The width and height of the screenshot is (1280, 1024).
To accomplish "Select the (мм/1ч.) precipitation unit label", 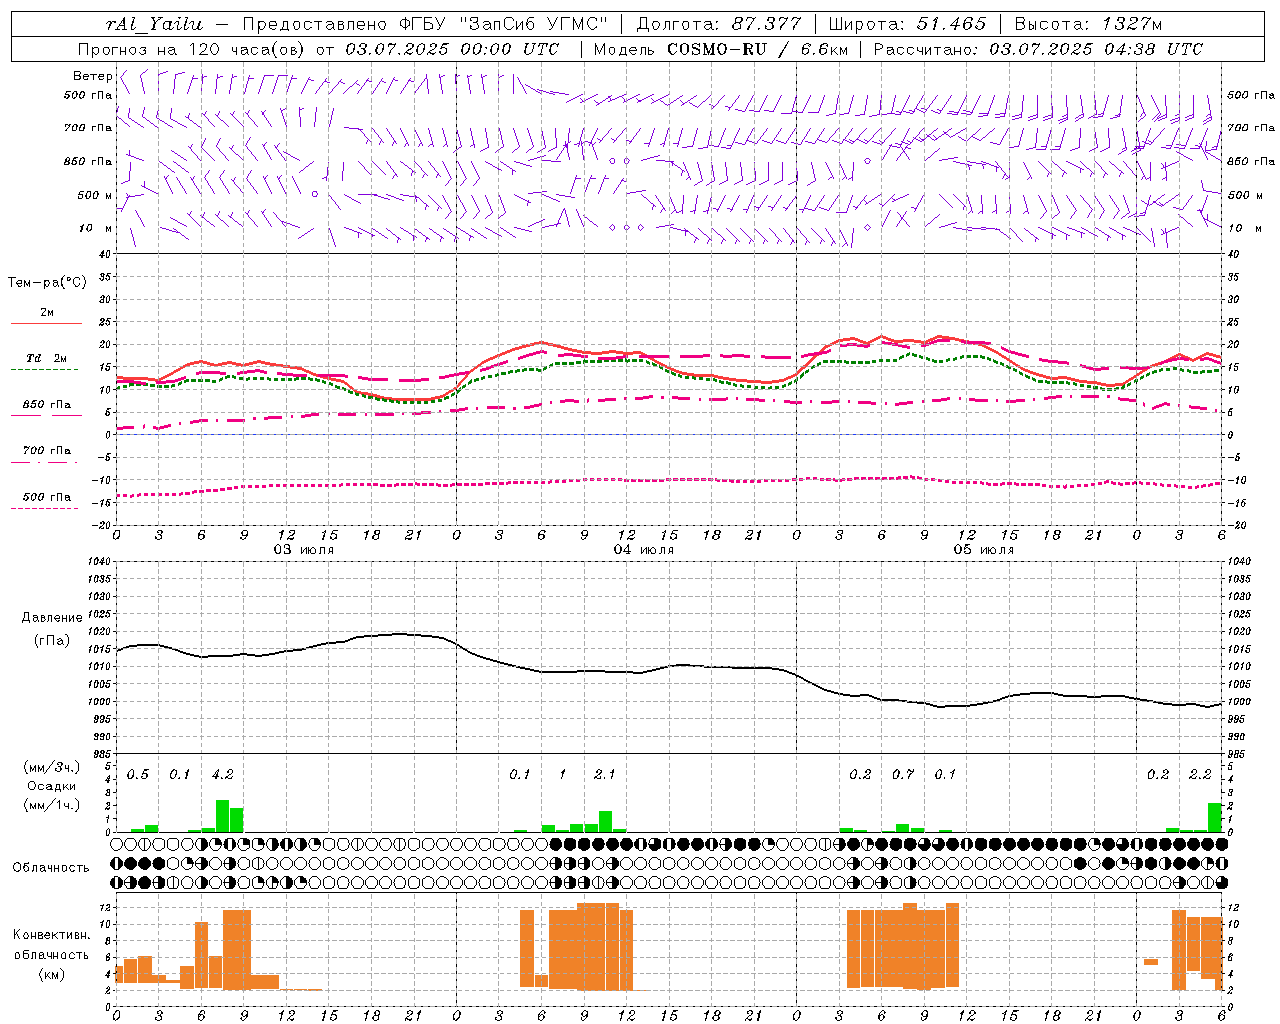I will click(51, 805).
